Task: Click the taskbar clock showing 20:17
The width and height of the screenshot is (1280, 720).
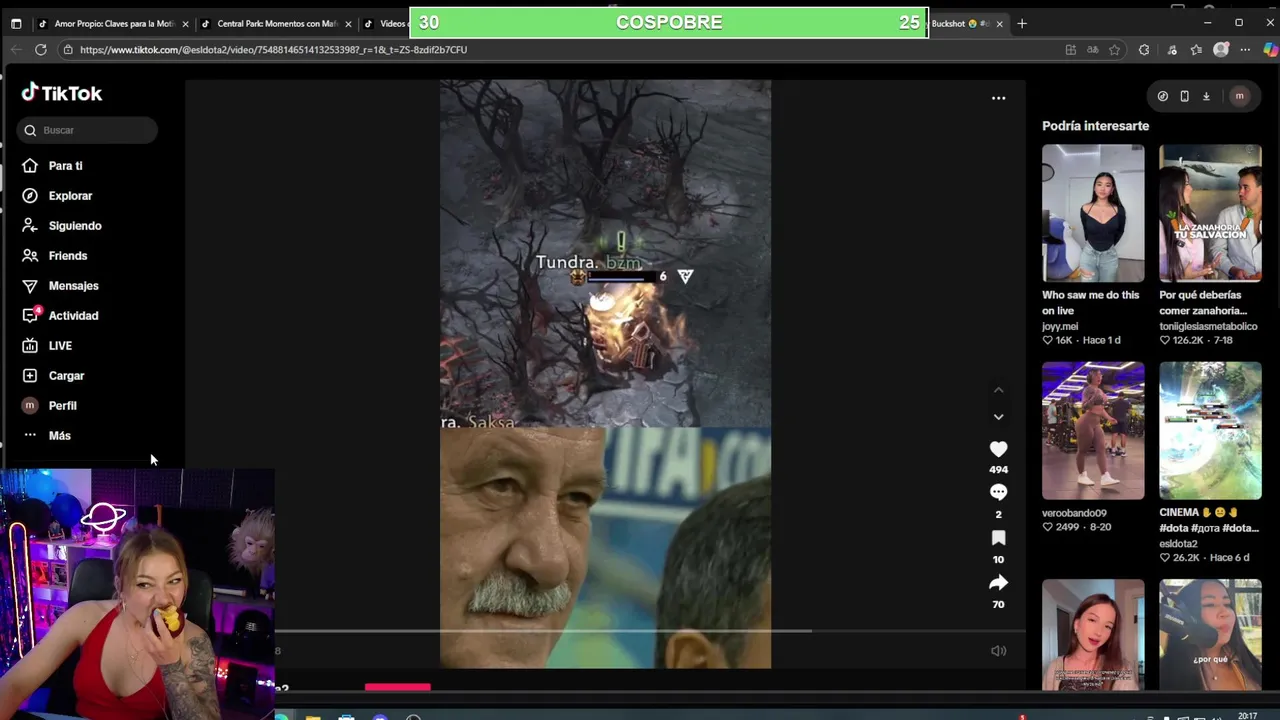Action: [1247, 716]
